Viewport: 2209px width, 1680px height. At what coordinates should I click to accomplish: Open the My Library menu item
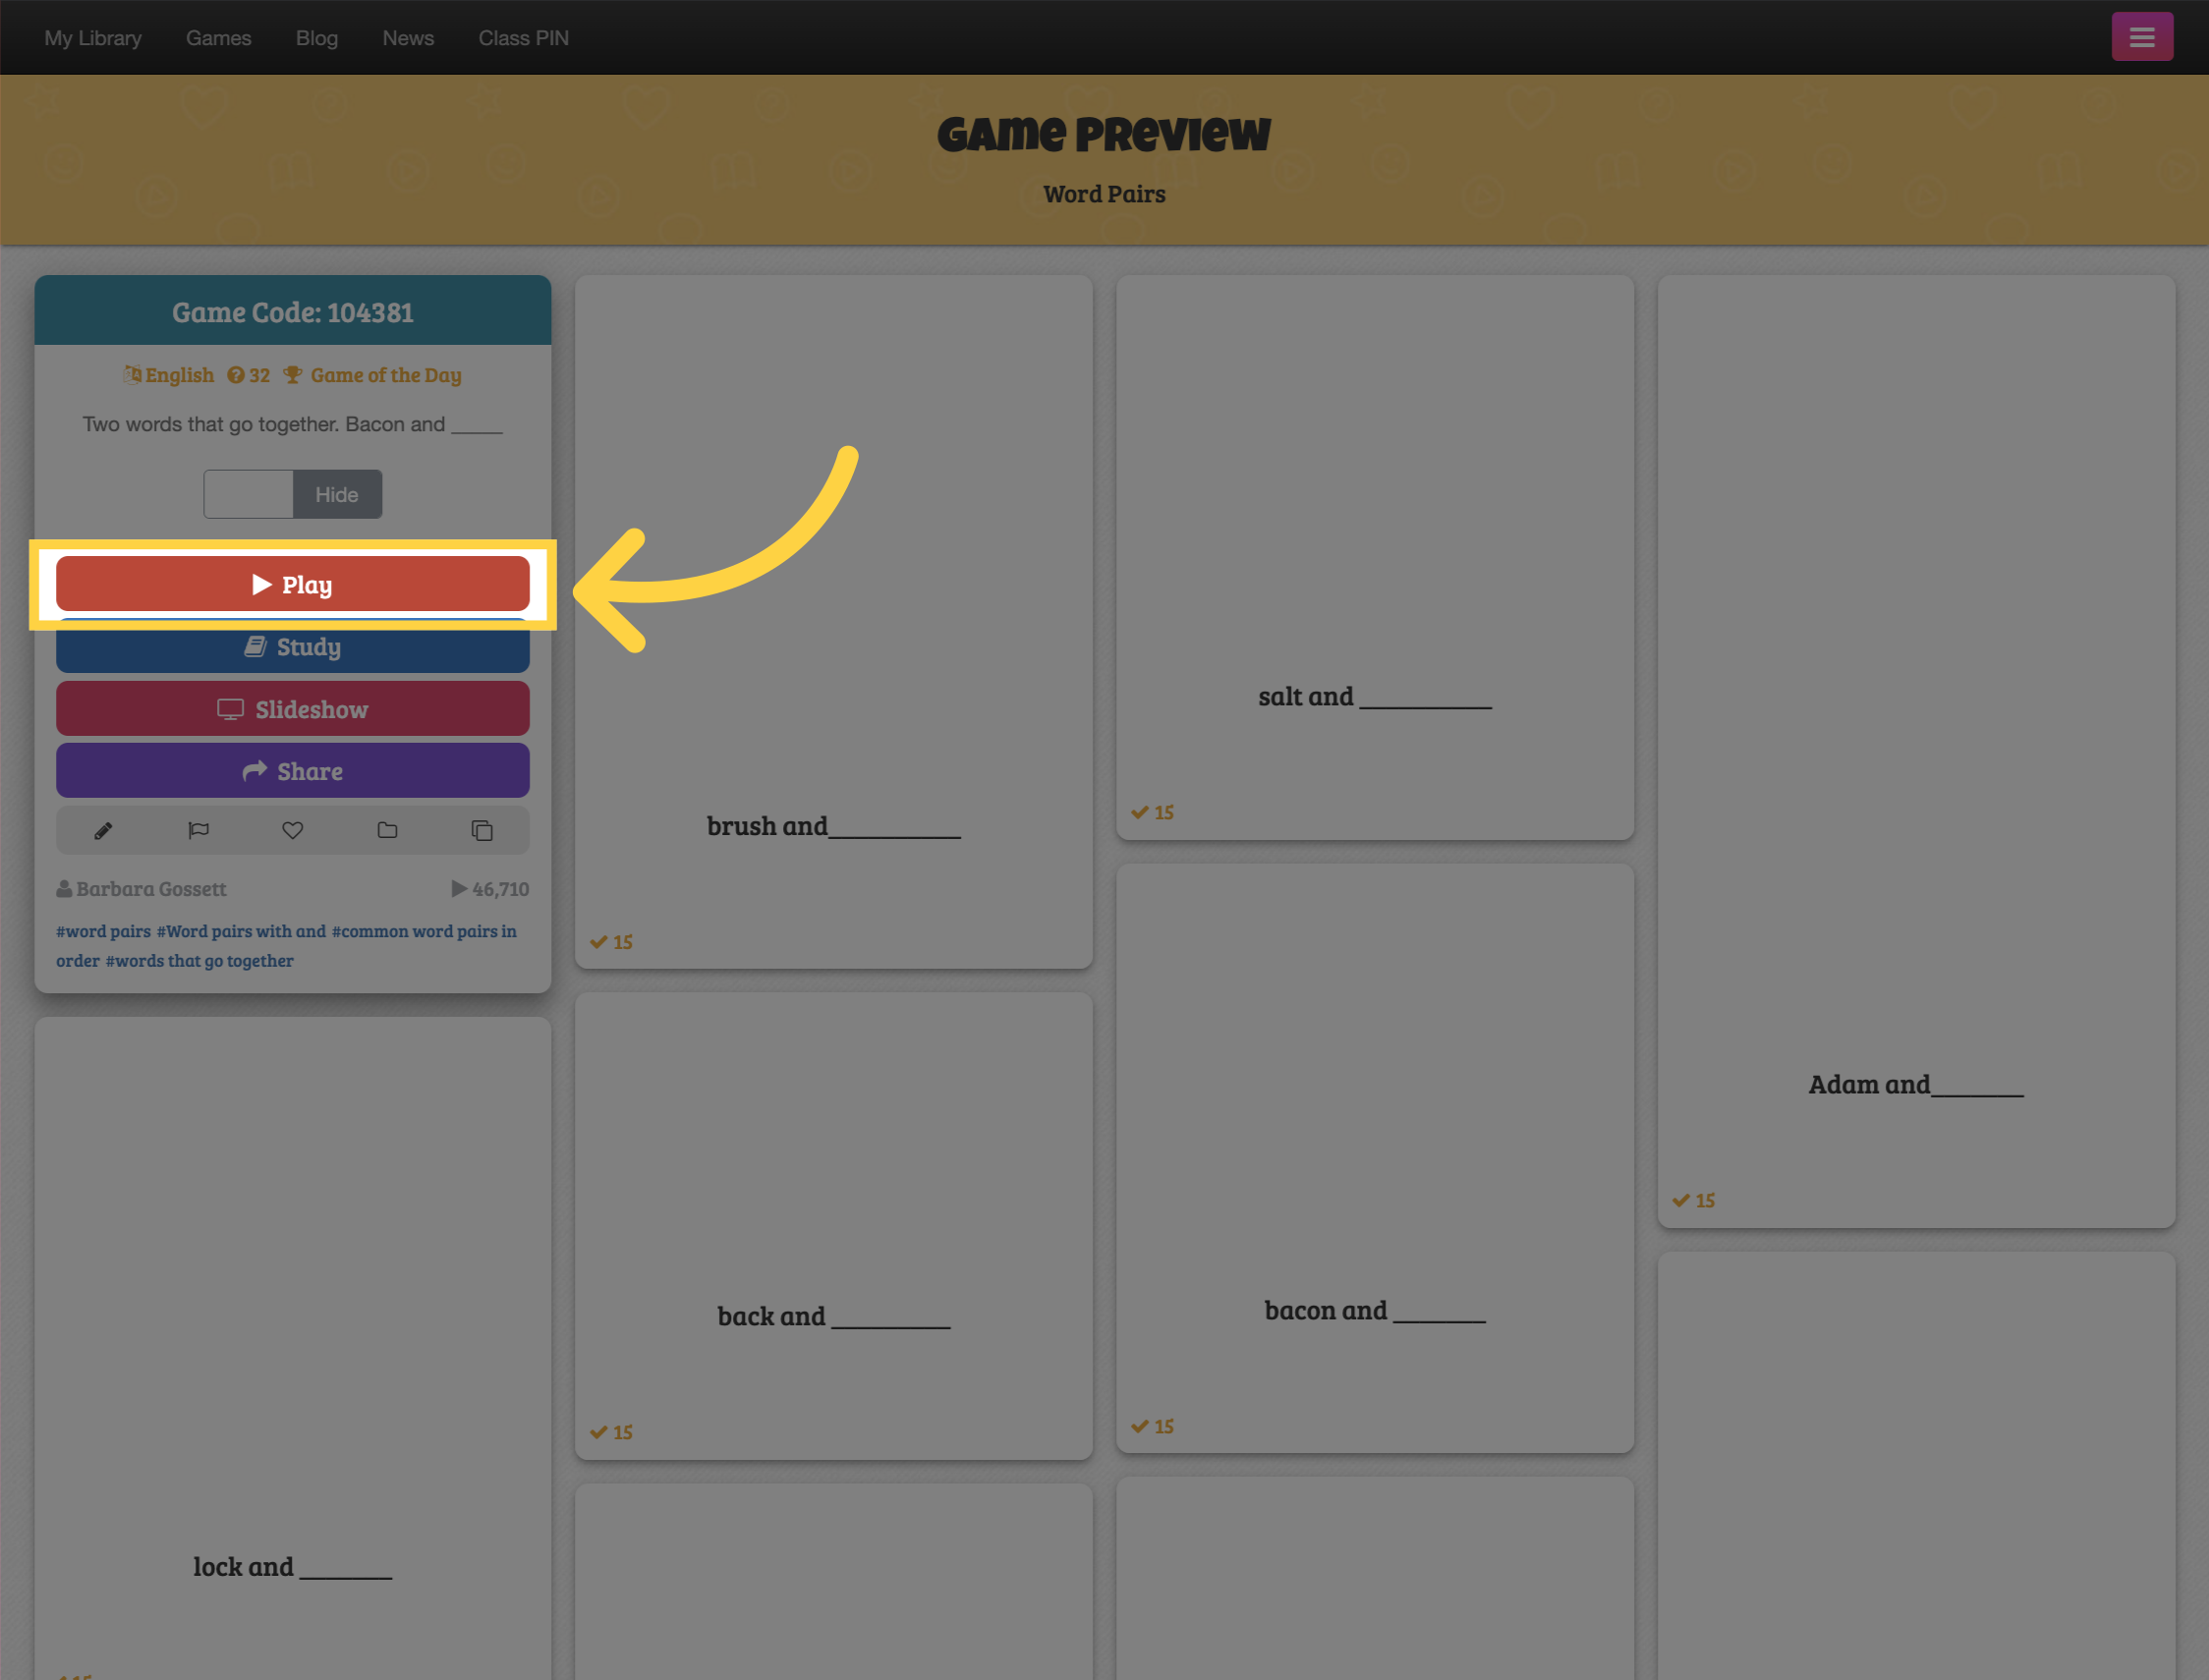pos(91,37)
